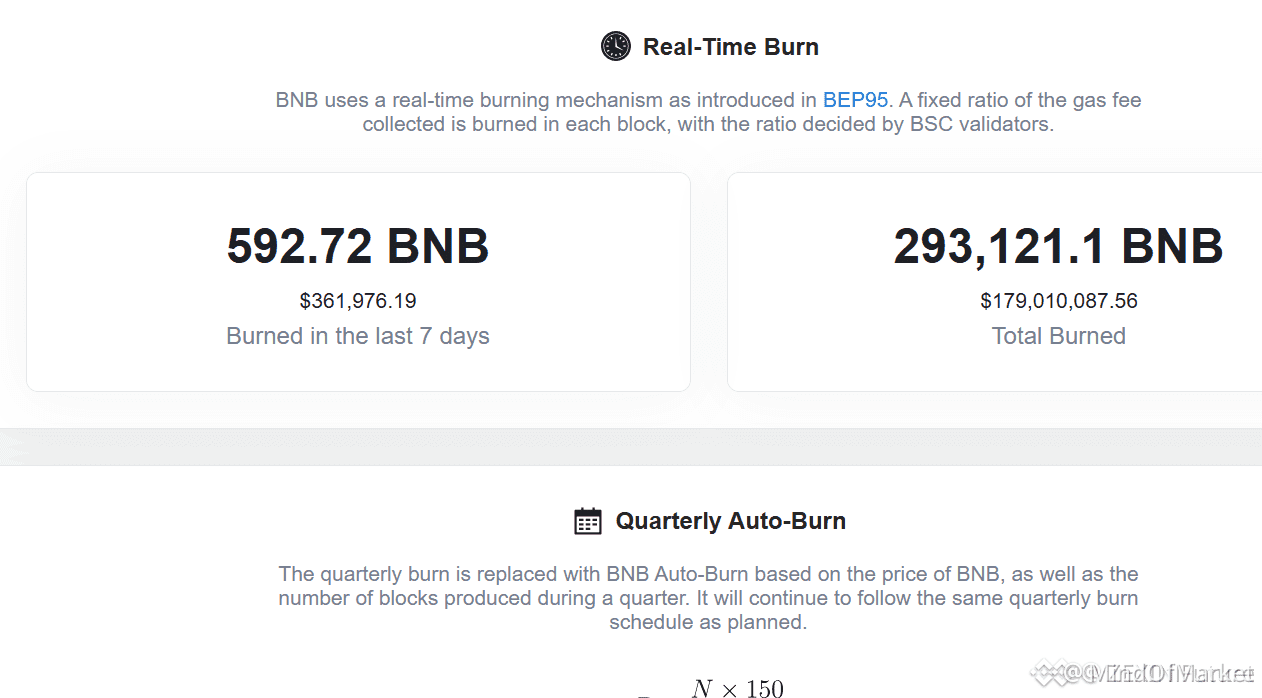Image resolution: width=1262 pixels, height=698 pixels.
Task: Click the $361,976.19 dollar value
Action: coord(358,301)
